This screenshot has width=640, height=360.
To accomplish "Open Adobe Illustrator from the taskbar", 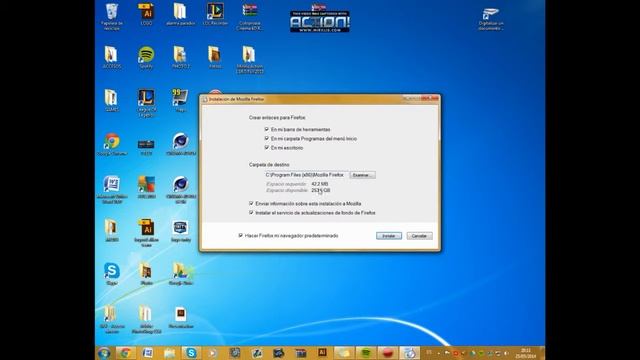I will (322, 353).
